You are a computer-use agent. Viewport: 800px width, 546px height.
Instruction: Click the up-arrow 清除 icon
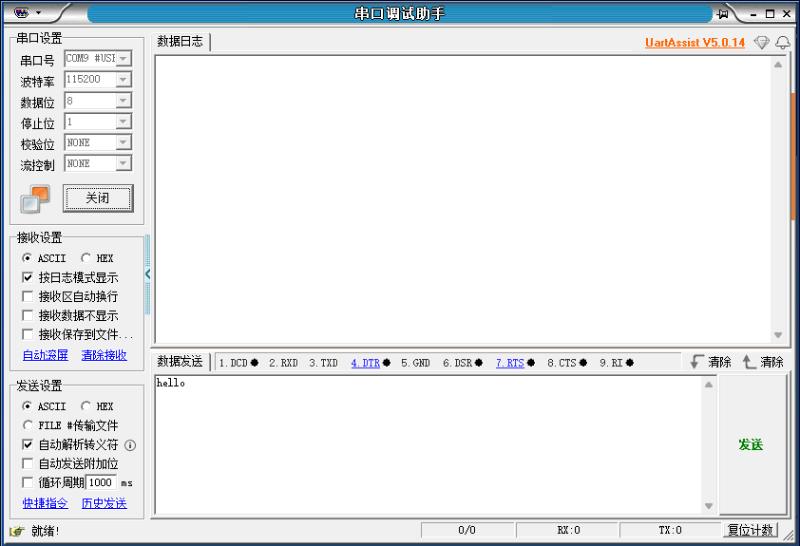click(x=749, y=362)
